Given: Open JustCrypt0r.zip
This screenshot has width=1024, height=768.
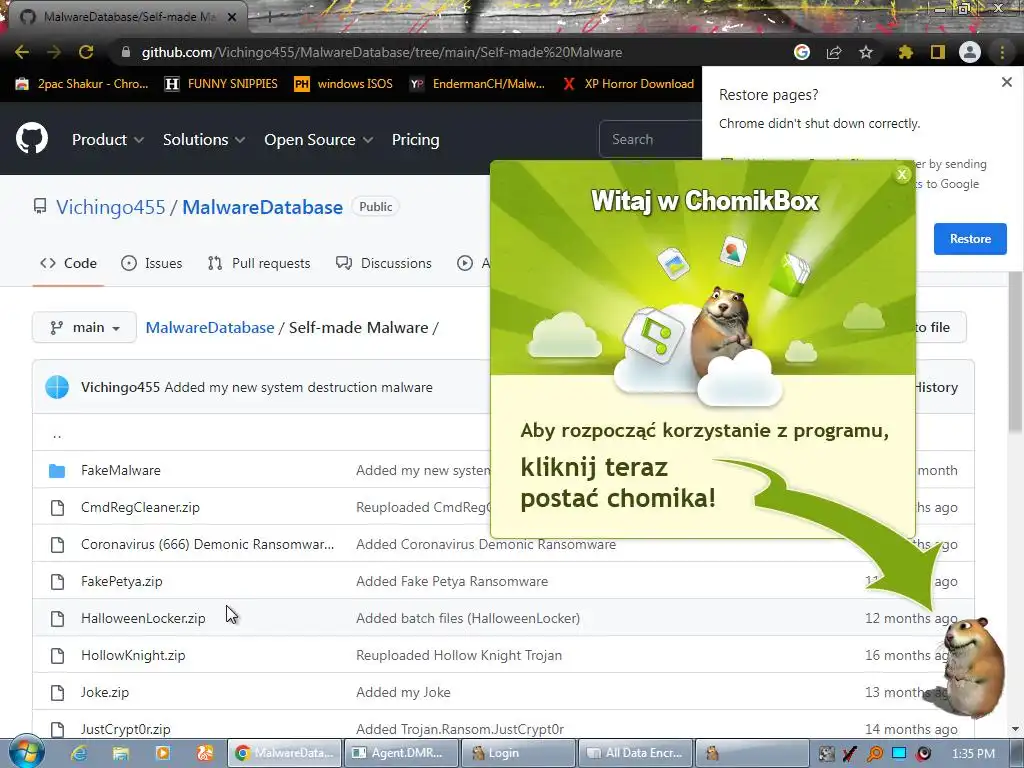Looking at the screenshot, I should [125, 729].
